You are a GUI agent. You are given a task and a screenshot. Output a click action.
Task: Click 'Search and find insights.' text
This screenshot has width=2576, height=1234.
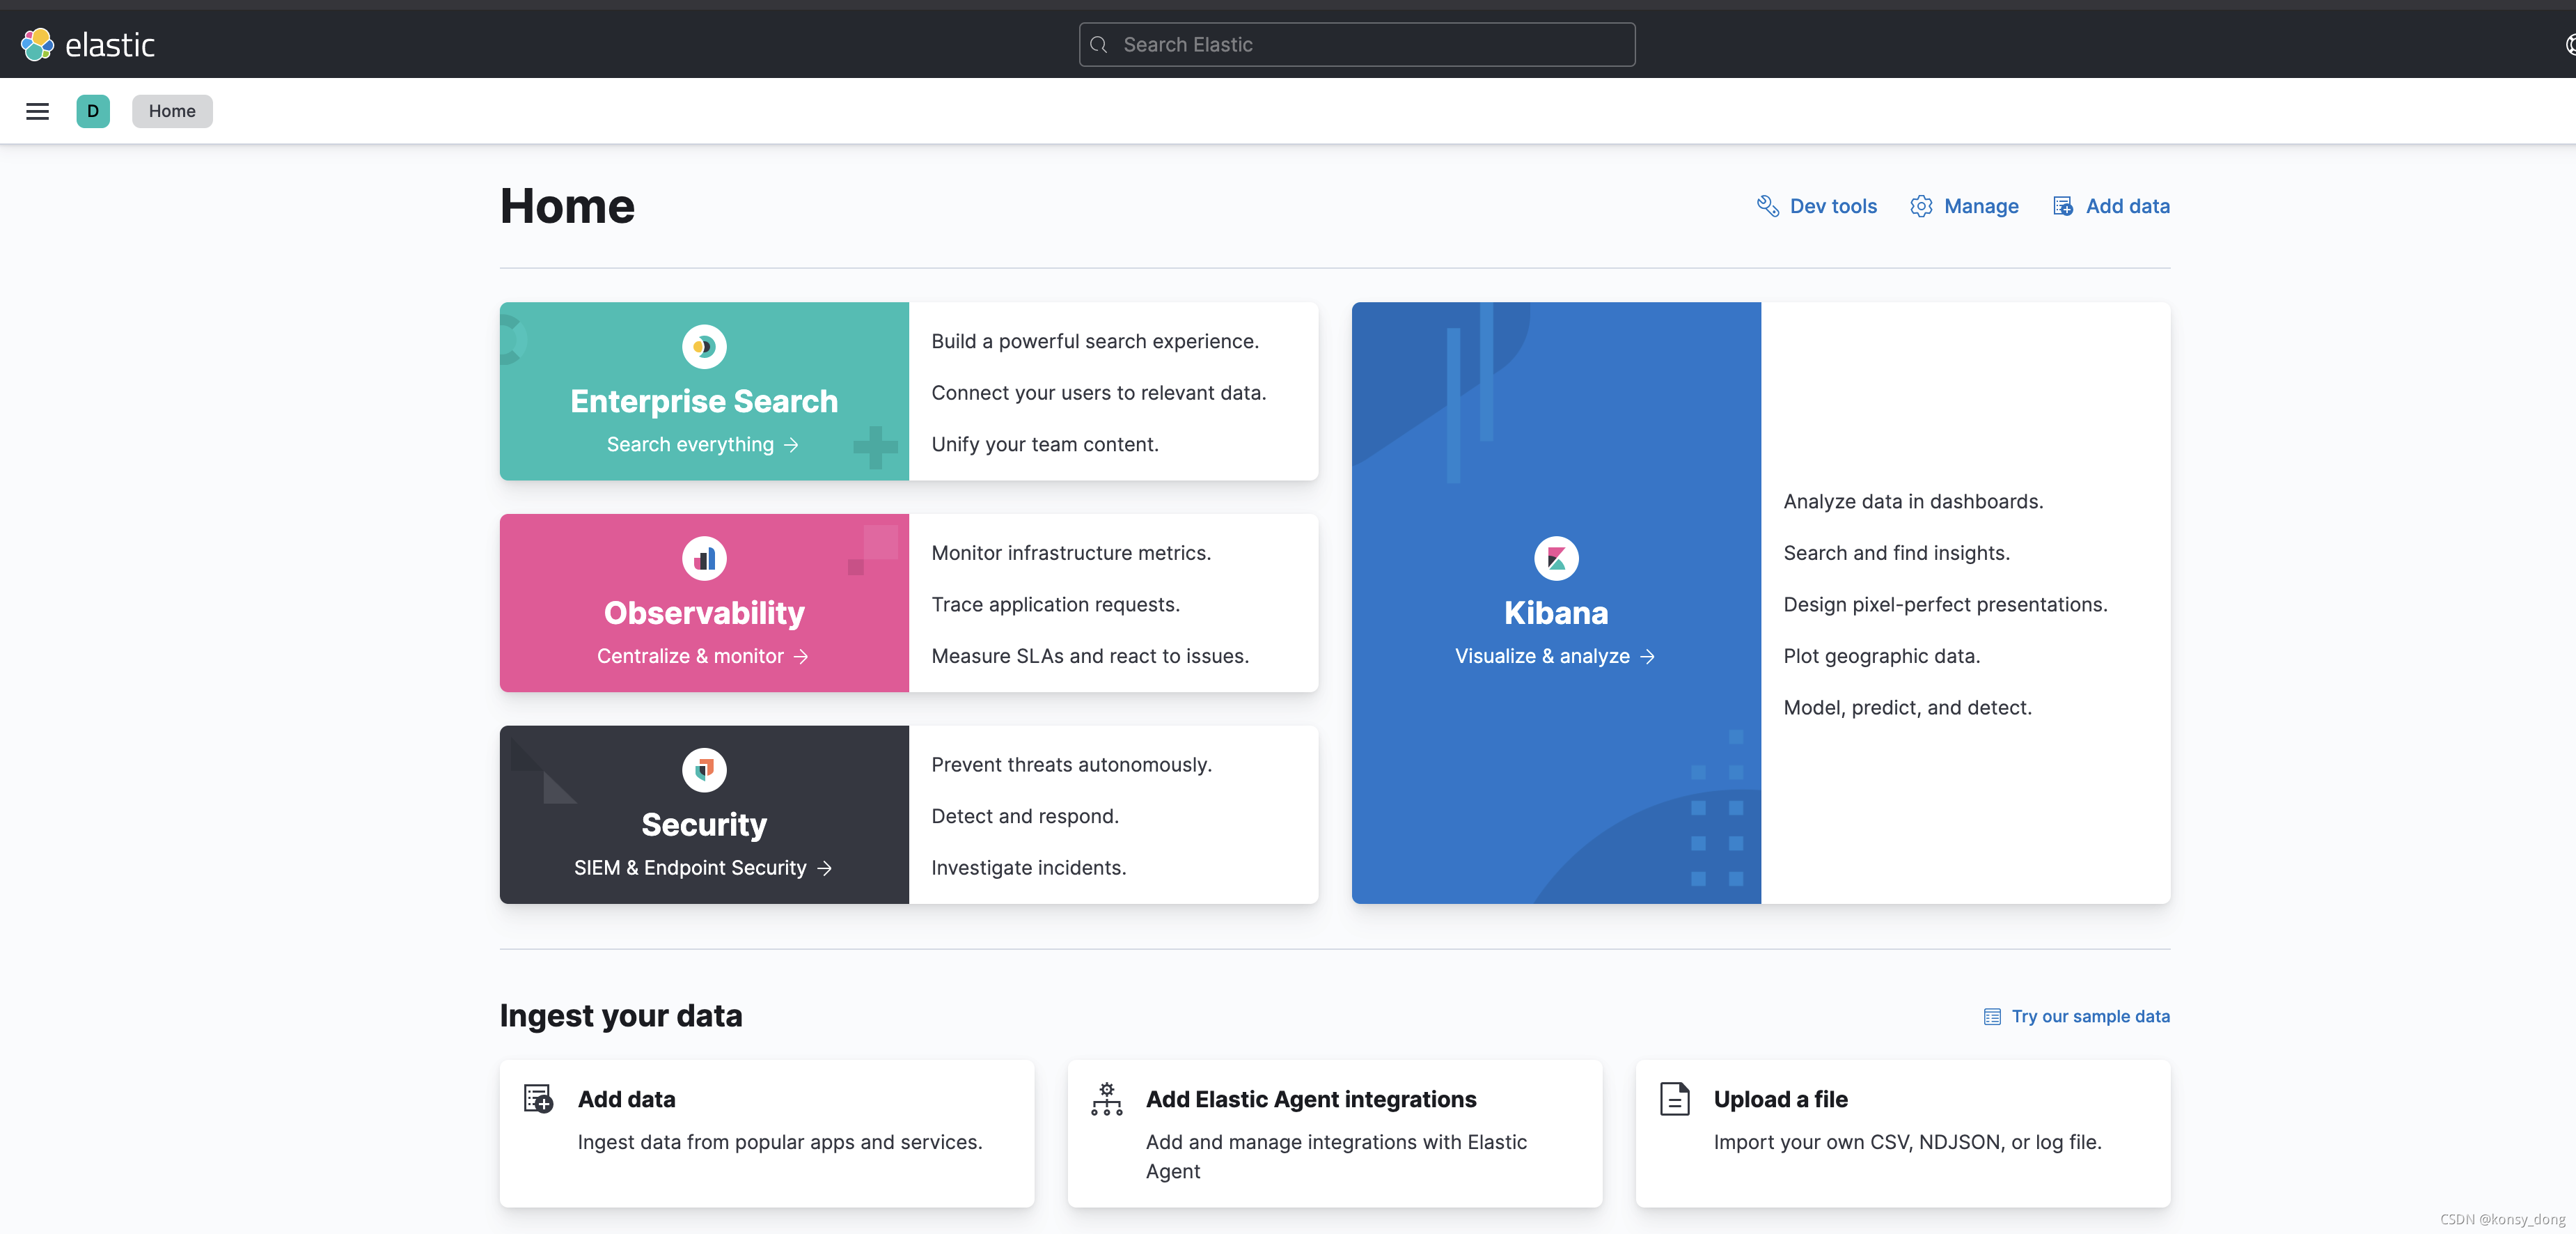click(1896, 553)
